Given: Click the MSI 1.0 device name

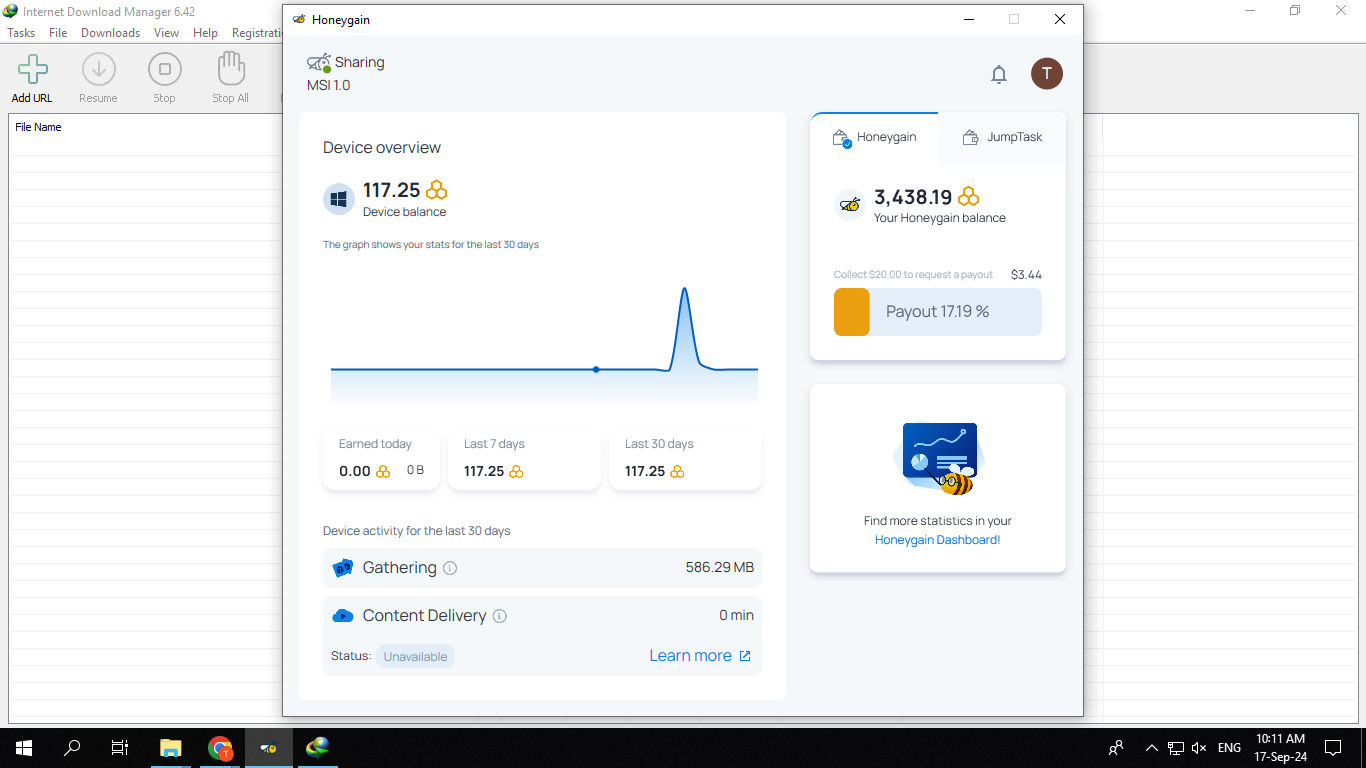Looking at the screenshot, I should coord(329,85).
